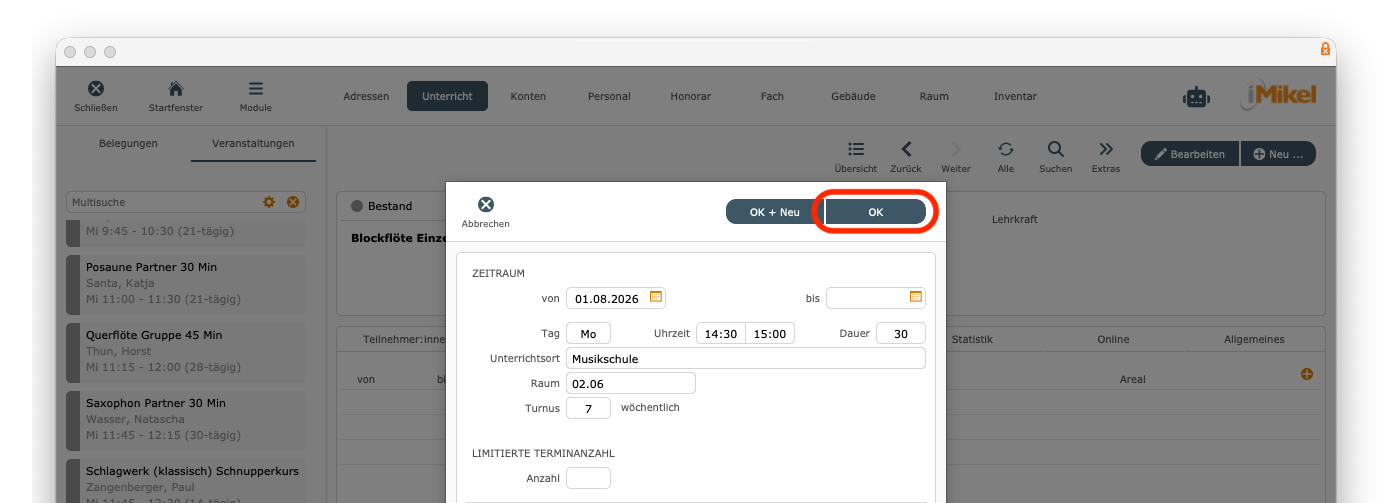1392x503 pixels.
Task: Click the Abbrechen cancel icon in dialog
Action: 485,205
